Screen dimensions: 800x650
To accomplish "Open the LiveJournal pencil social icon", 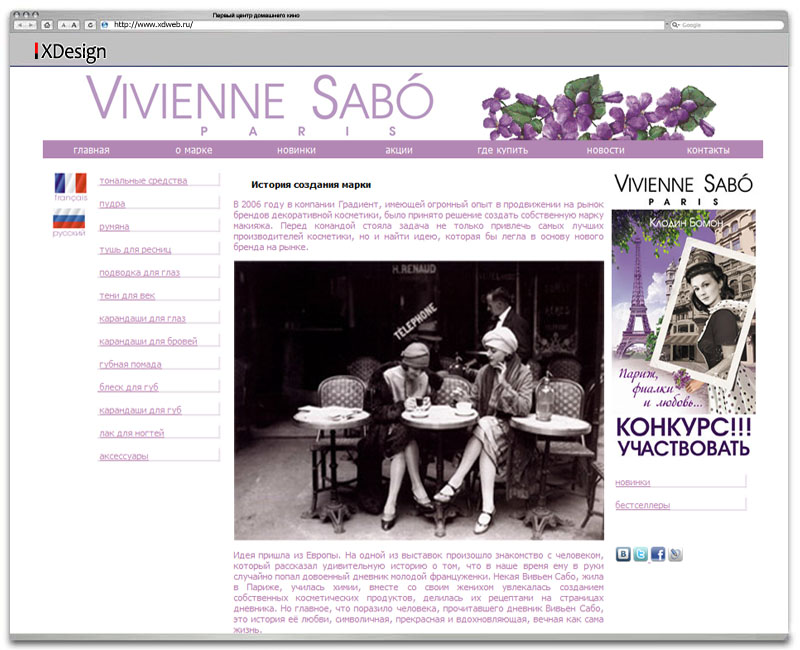I will coord(675,554).
